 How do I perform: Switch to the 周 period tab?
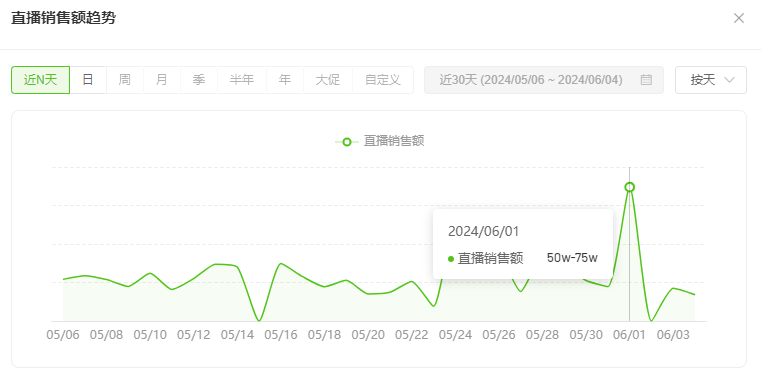[x=125, y=80]
